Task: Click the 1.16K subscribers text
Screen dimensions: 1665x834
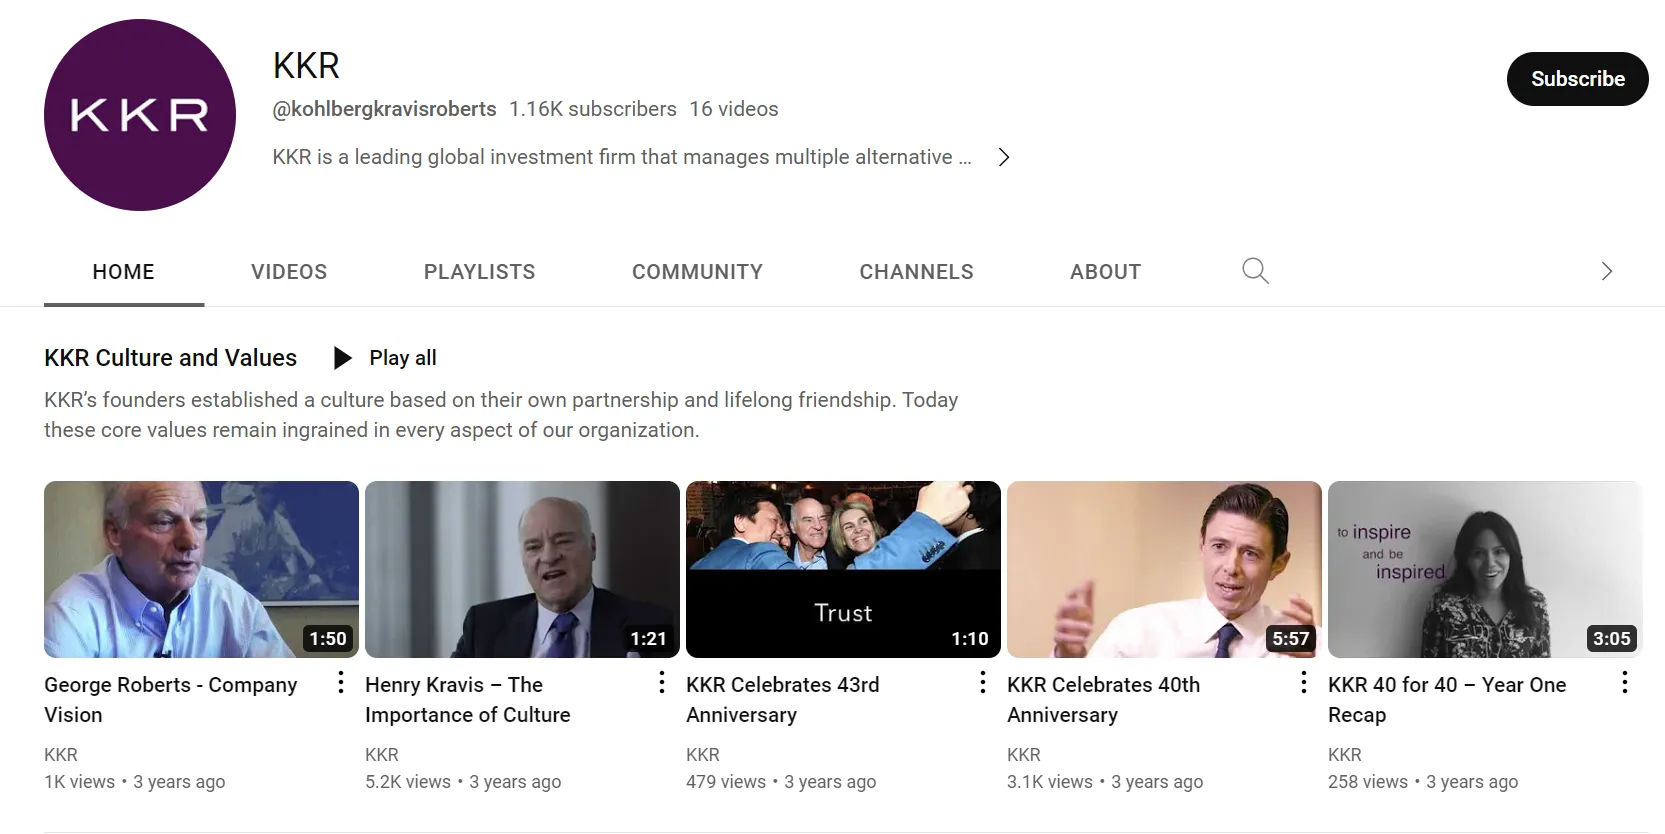Action: (593, 109)
